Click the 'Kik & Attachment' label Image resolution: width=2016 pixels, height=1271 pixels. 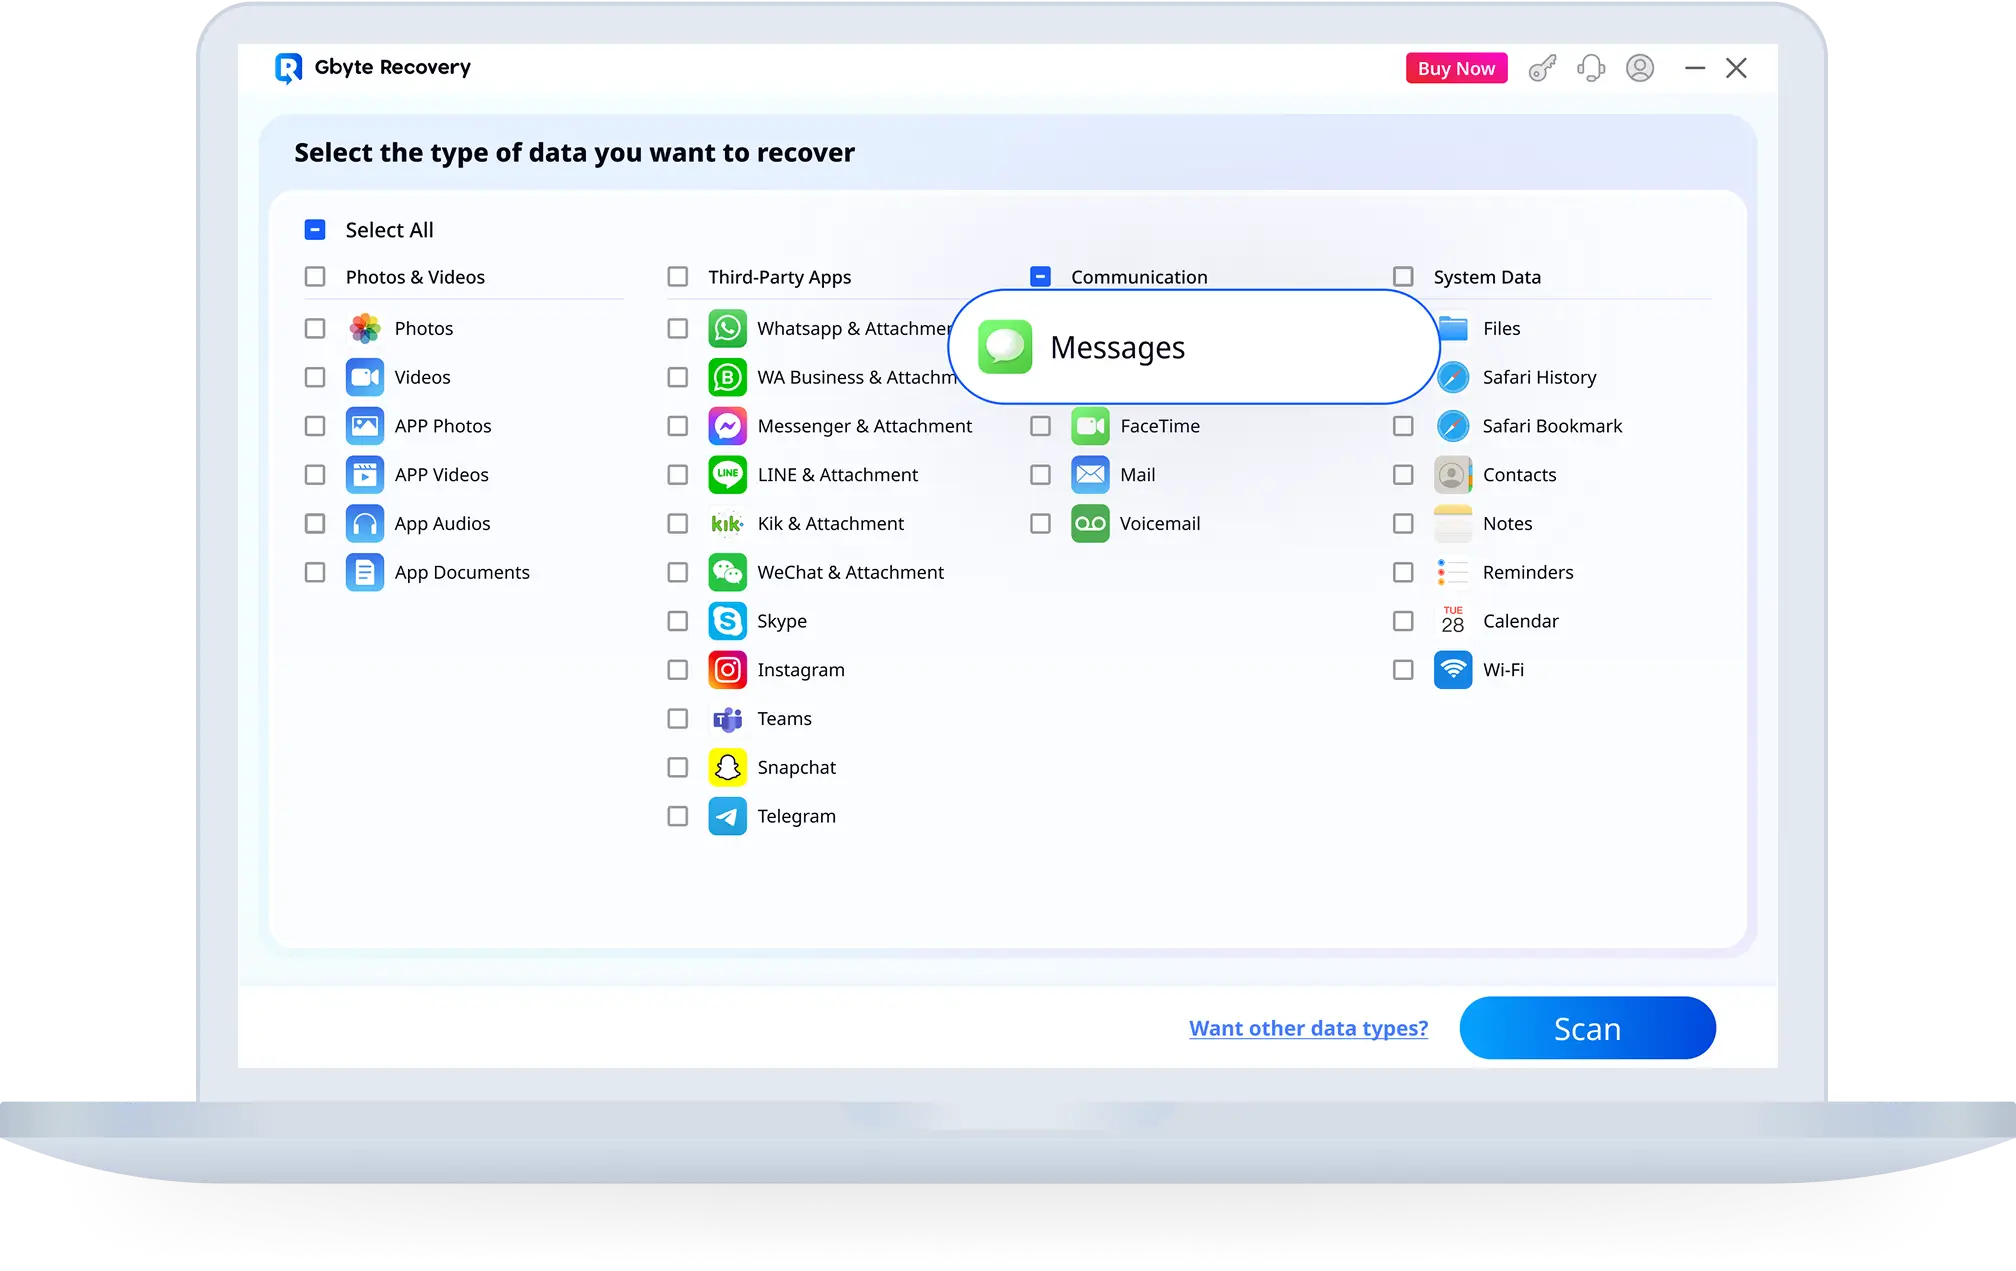coord(830,524)
